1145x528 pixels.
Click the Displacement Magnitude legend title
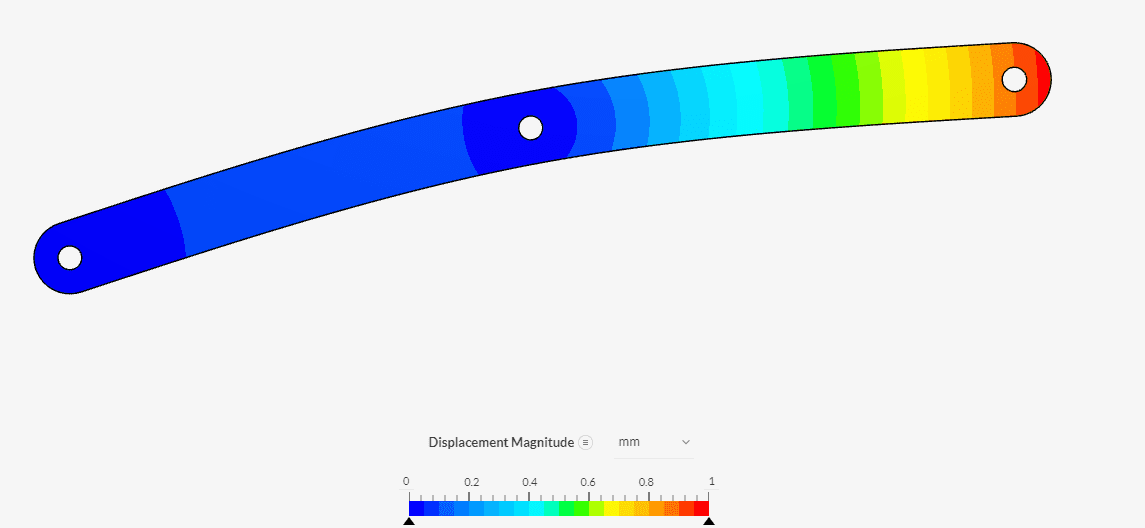[x=501, y=443]
